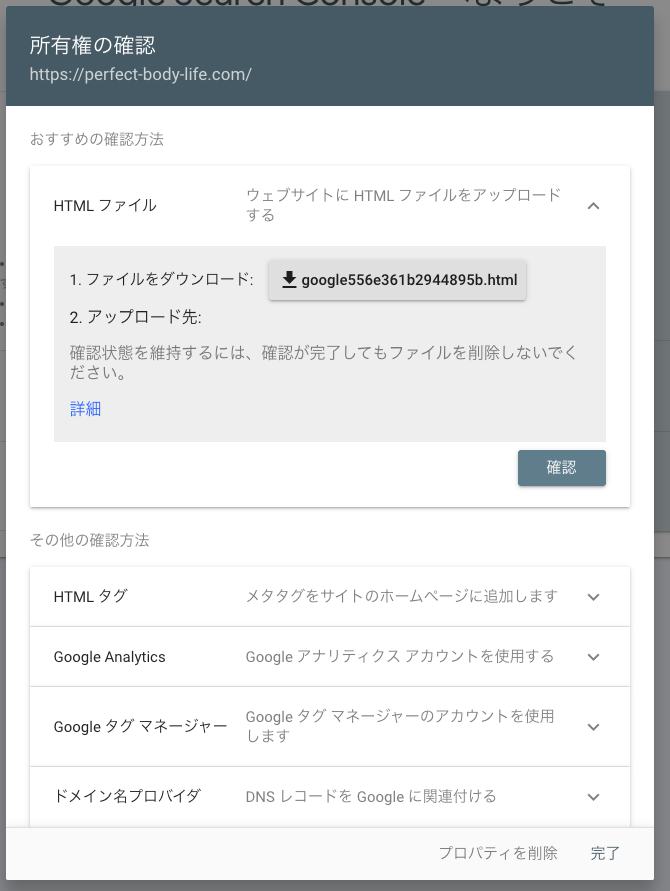Viewport: 670px width, 891px height.
Task: Collapse the HTML ファイル section using the up chevron
Action: coord(593,205)
